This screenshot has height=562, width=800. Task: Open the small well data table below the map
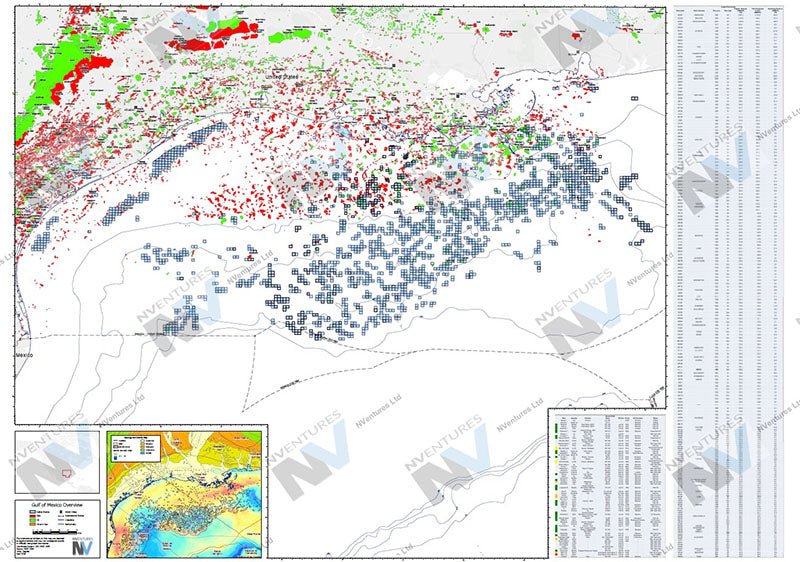610,484
